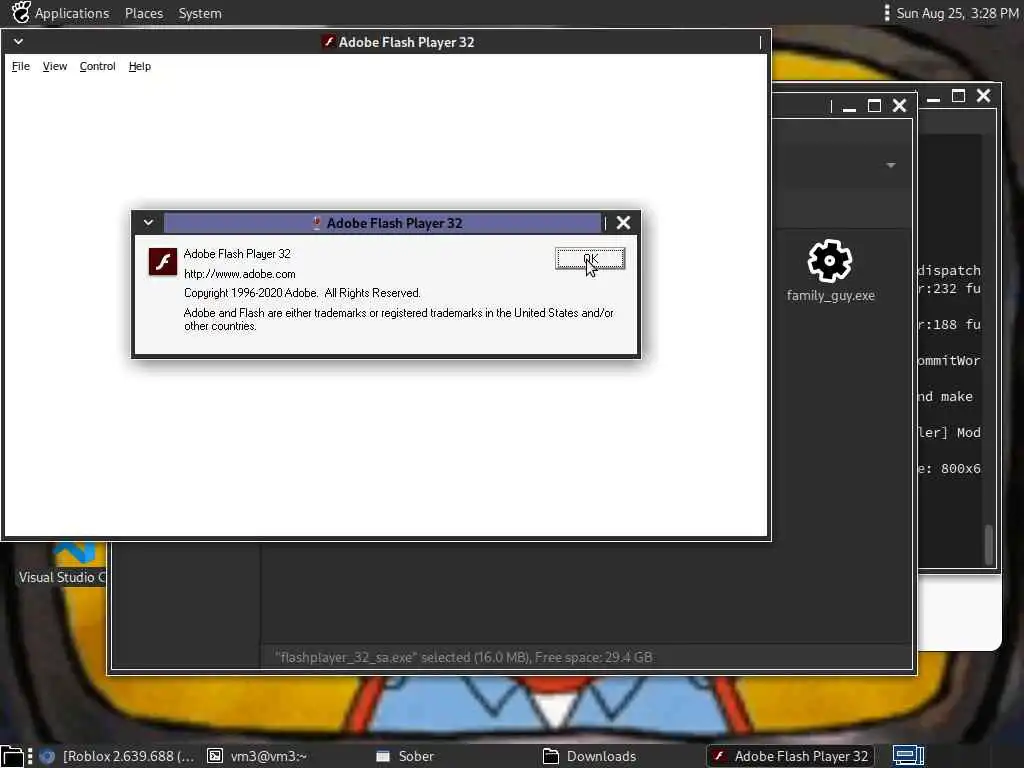The height and width of the screenshot is (768, 1024).
Task: Click the terminal icon beside vm3@vm3 entry
Action: (x=215, y=756)
